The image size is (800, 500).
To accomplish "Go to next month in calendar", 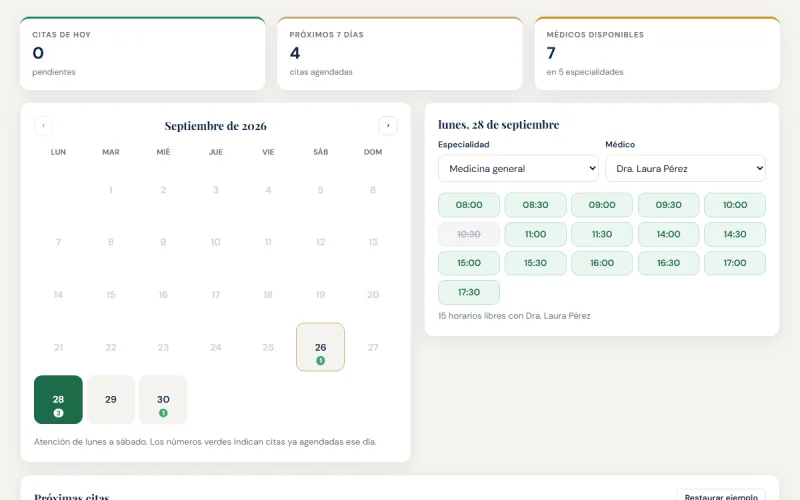I will 388,126.
